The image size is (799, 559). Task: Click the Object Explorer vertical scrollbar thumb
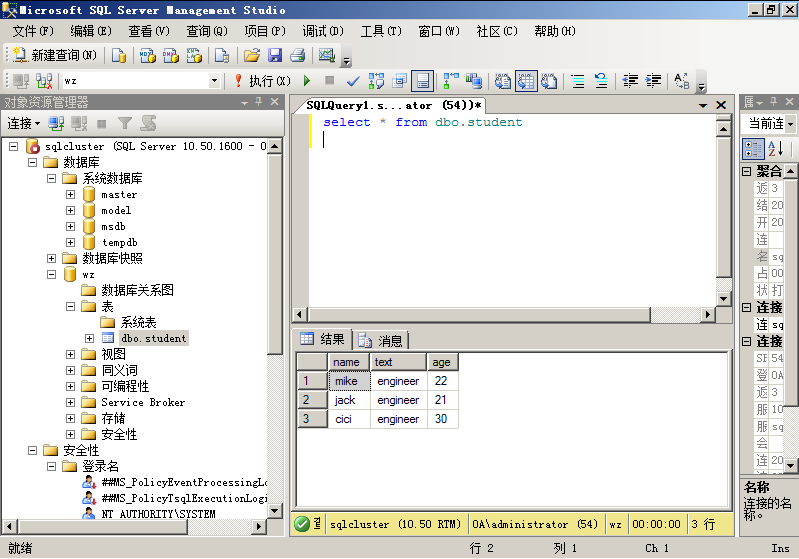point(275,255)
